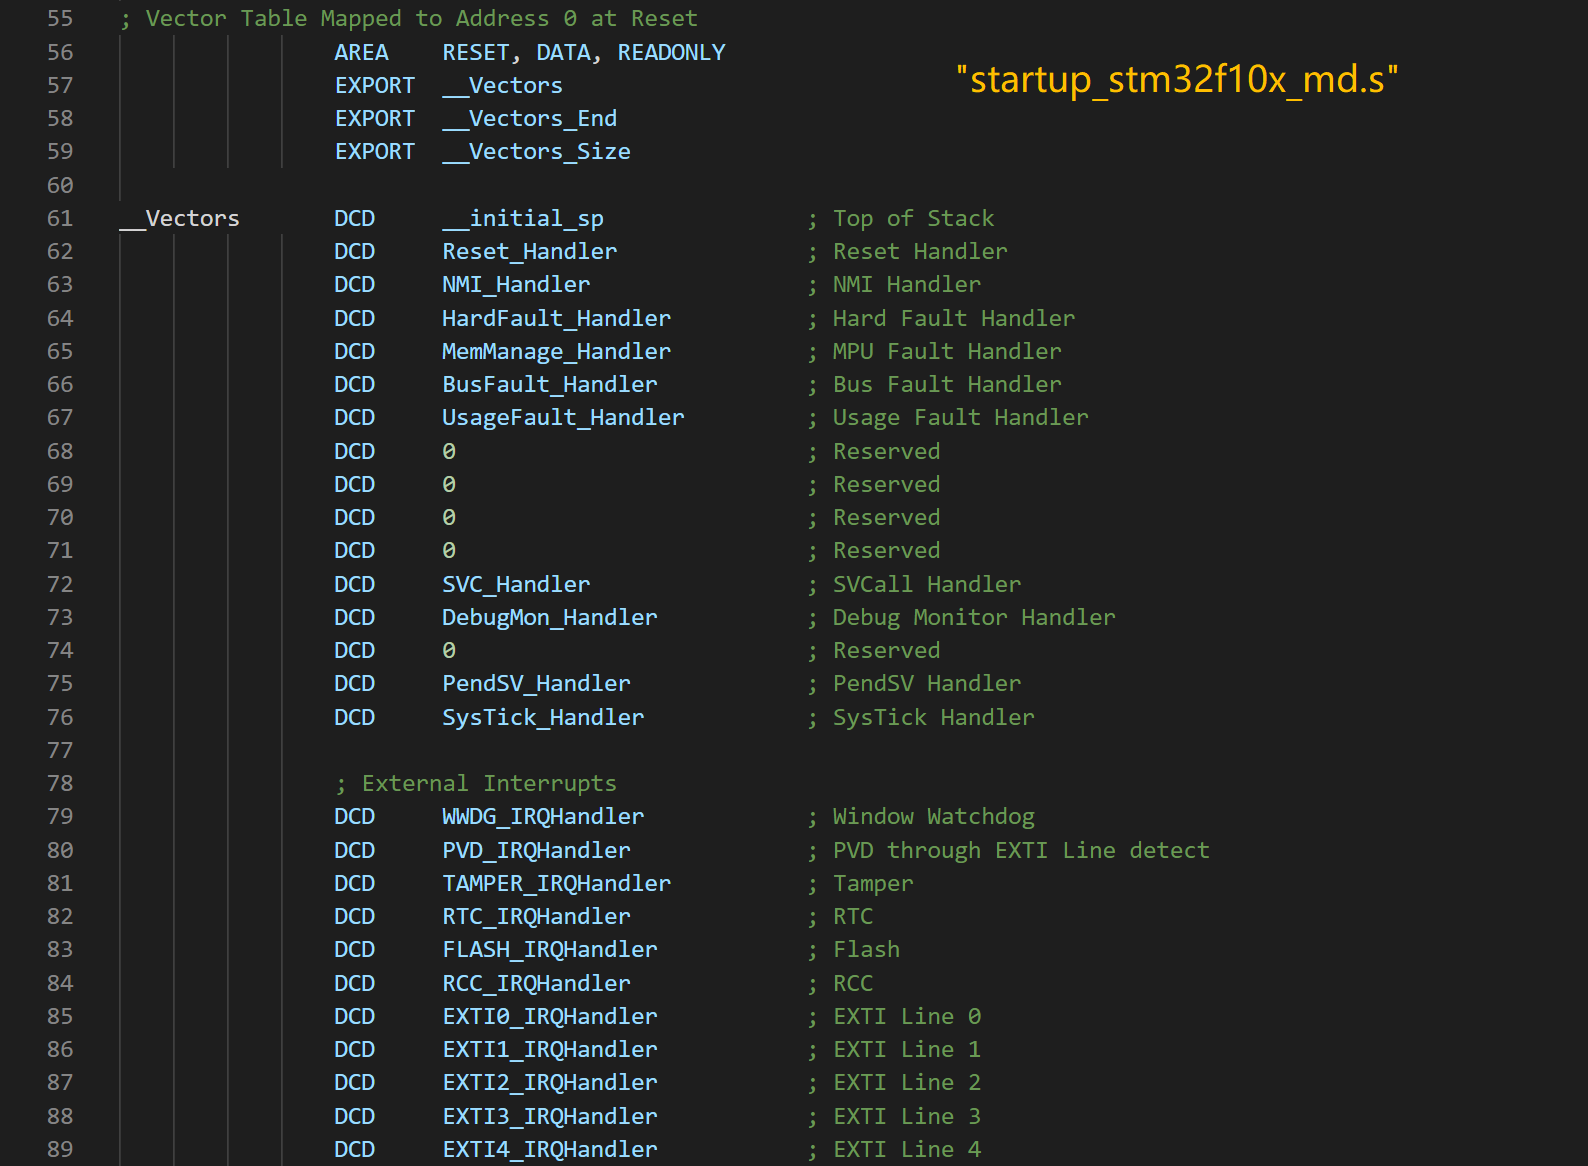Click PendSV_Handler symbol

point(537,684)
